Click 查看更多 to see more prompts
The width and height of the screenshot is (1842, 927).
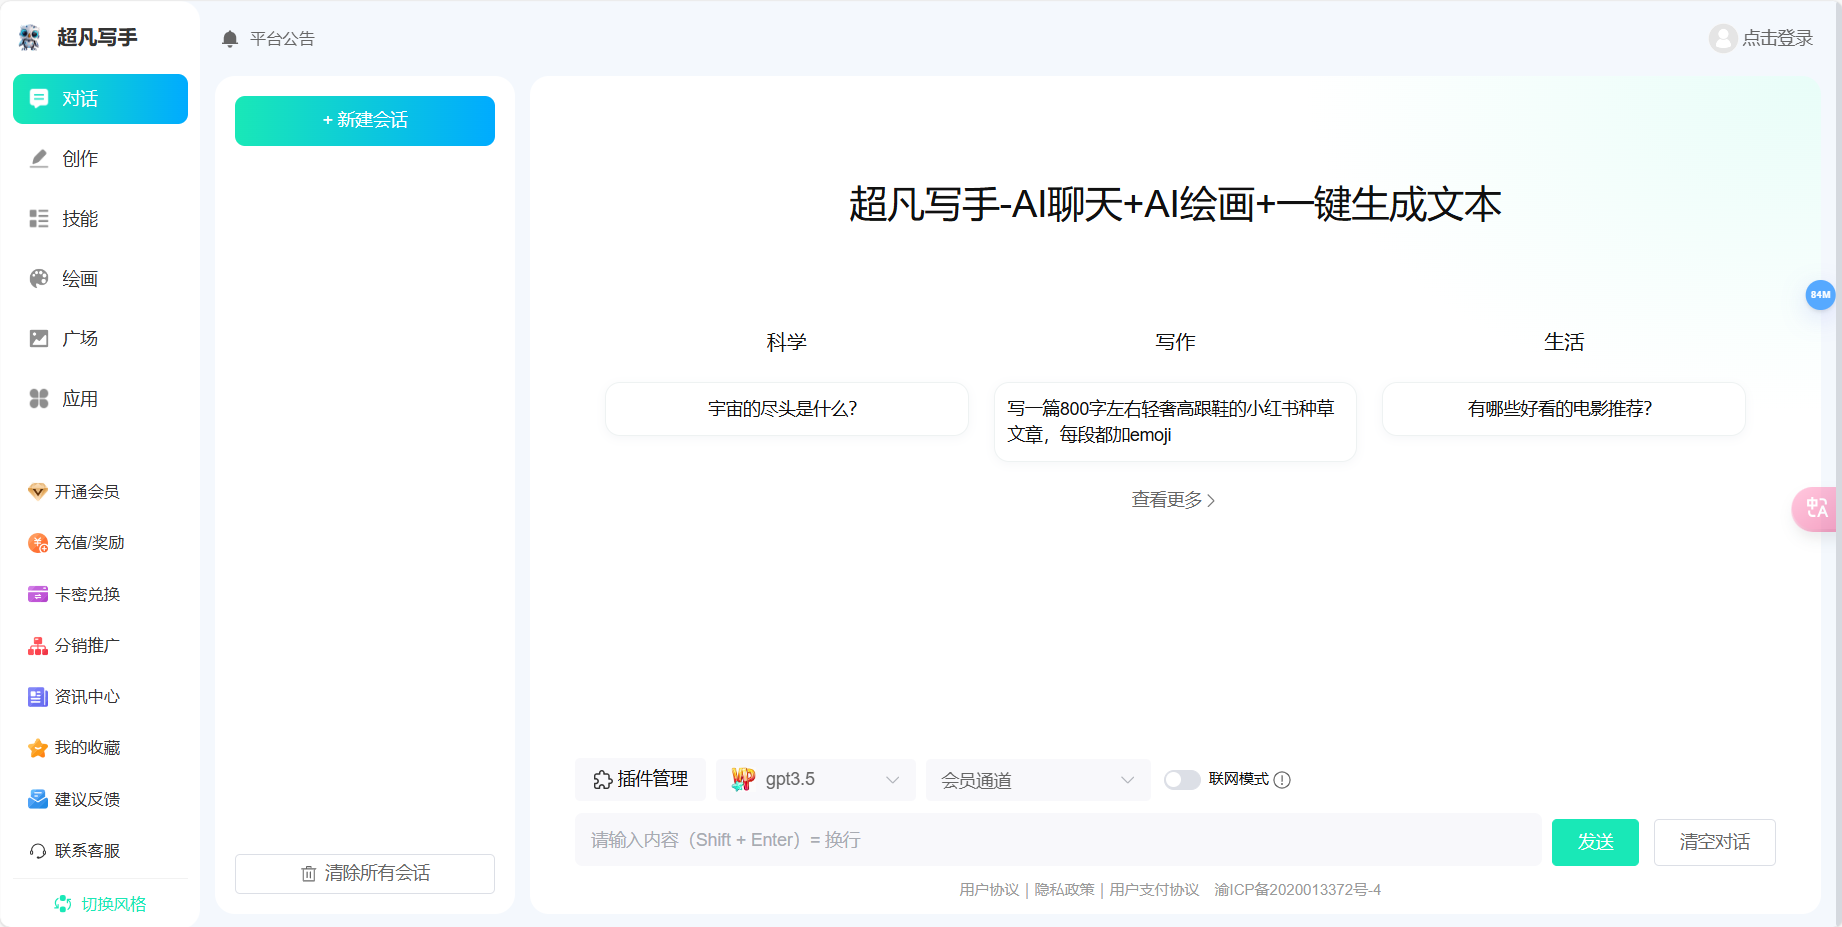pos(1173,499)
